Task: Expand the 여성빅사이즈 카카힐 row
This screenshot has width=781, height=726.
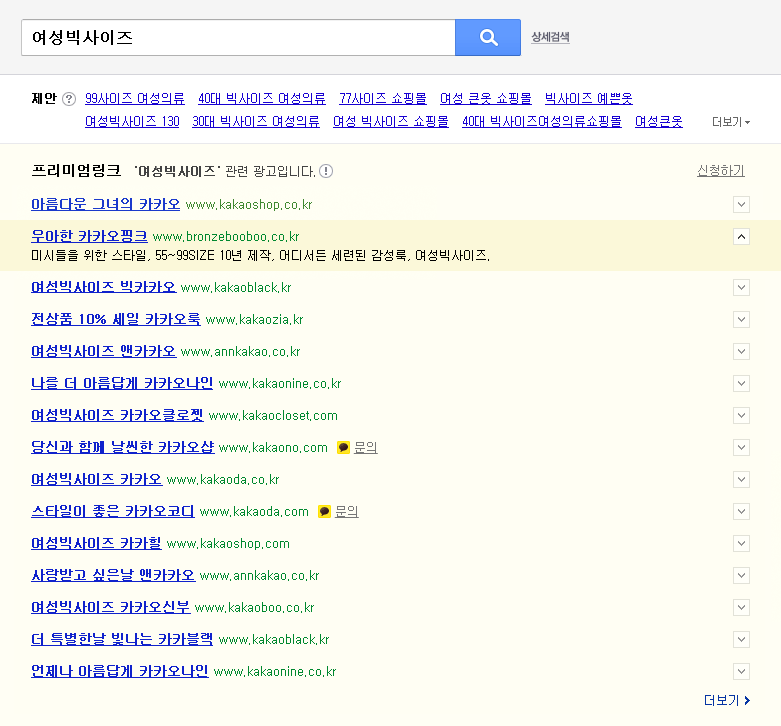Action: (741, 543)
